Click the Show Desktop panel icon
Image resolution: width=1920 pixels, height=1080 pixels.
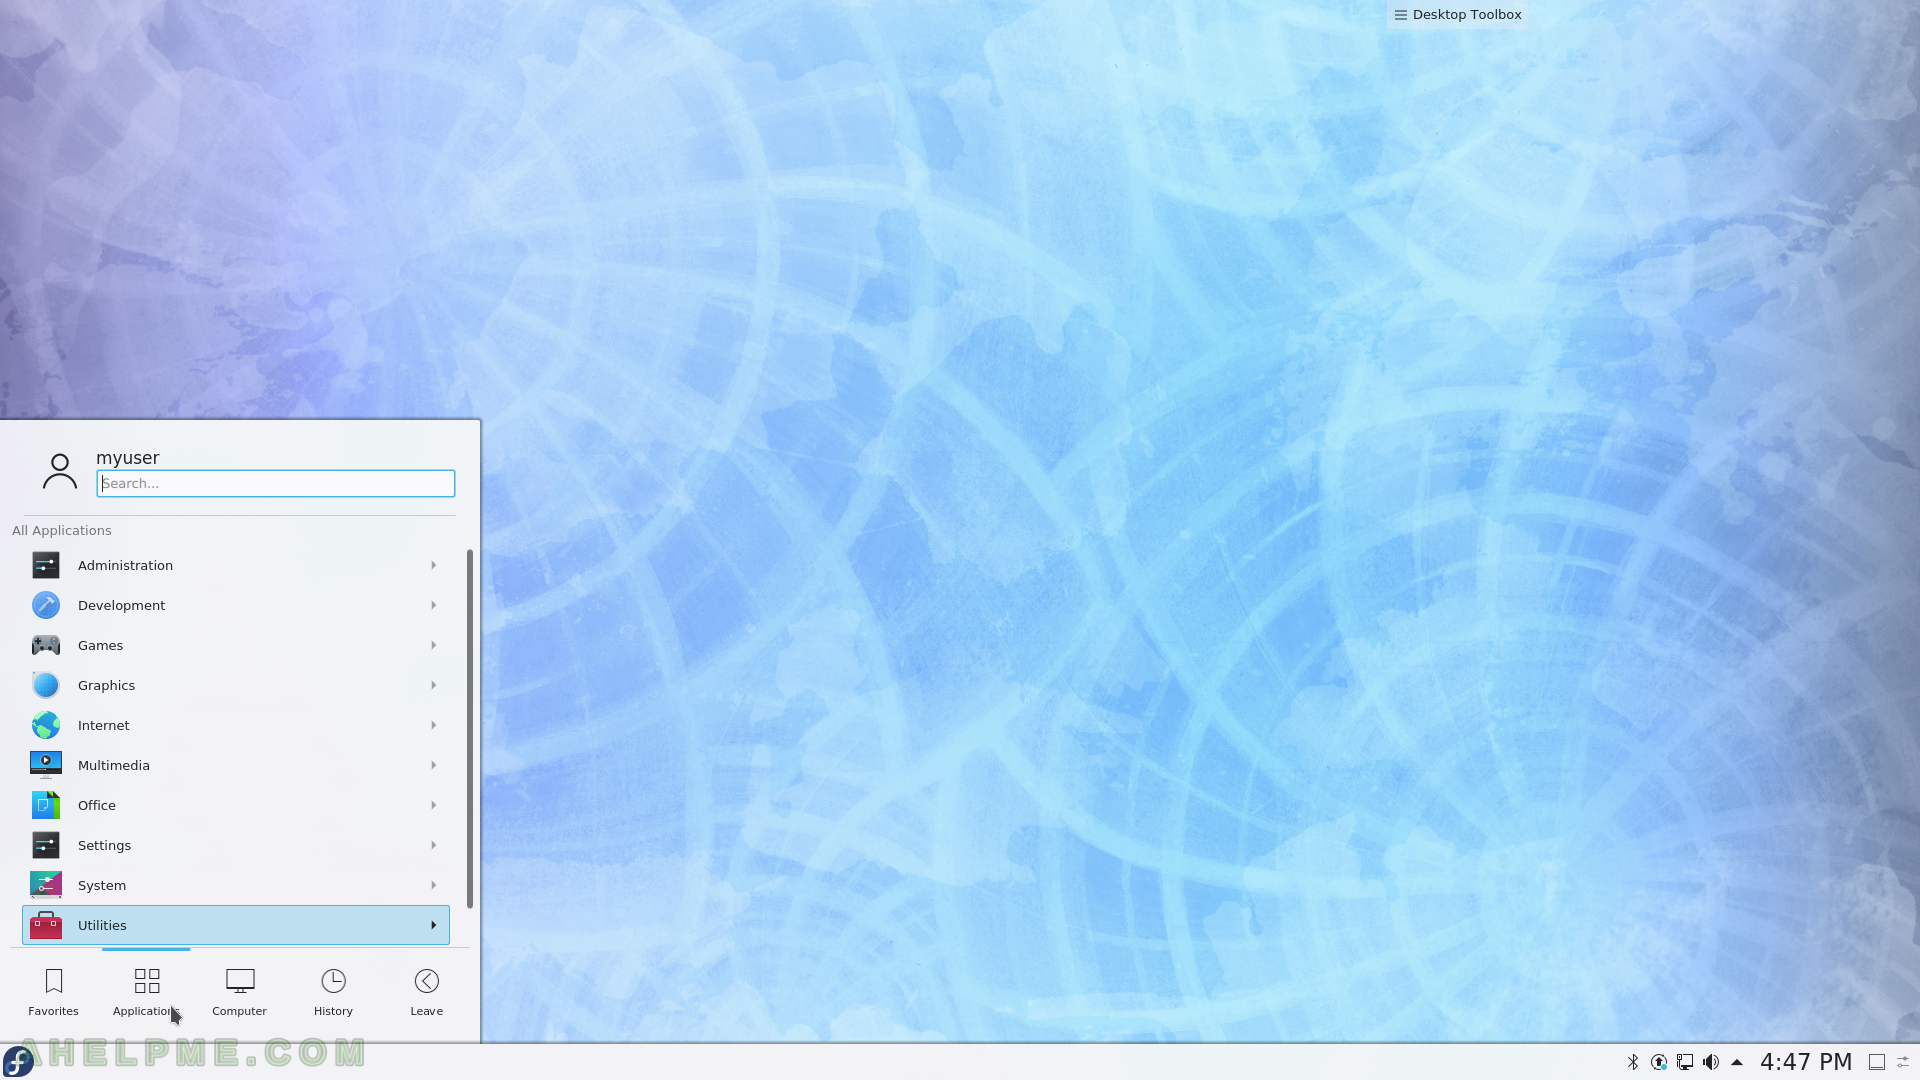[1877, 1062]
